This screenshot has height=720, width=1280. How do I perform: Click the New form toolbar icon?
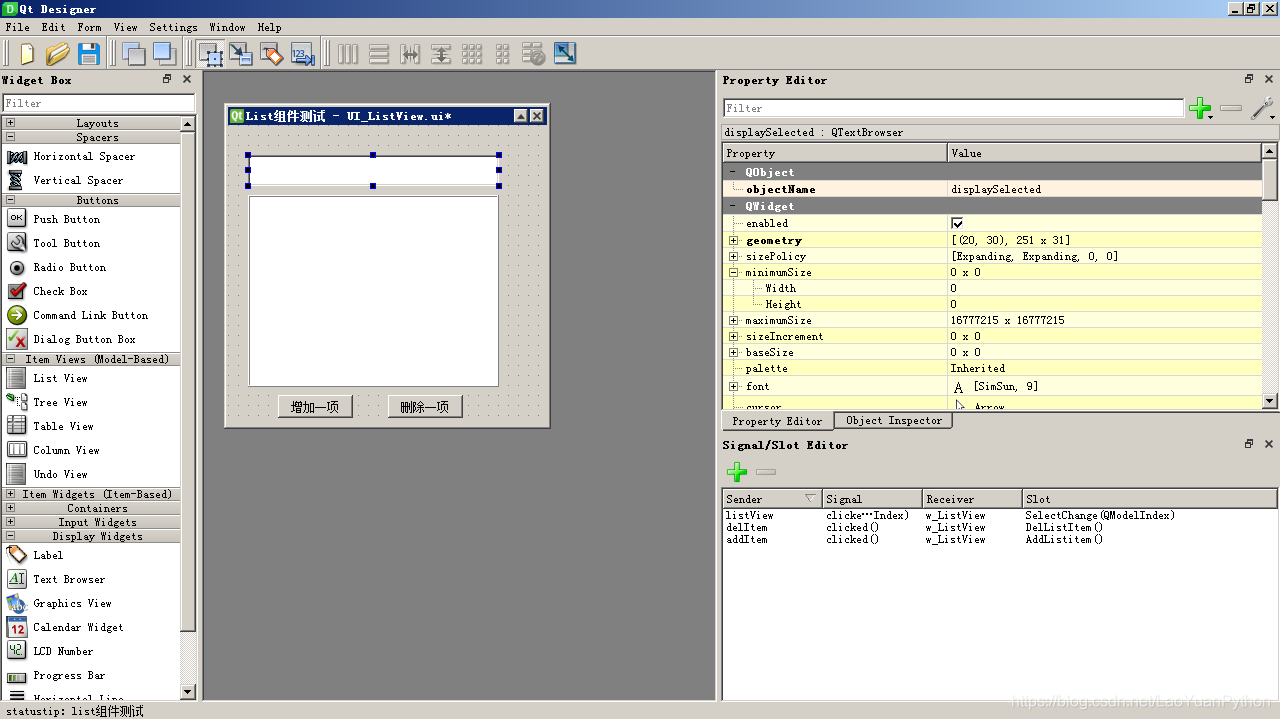(x=26, y=53)
